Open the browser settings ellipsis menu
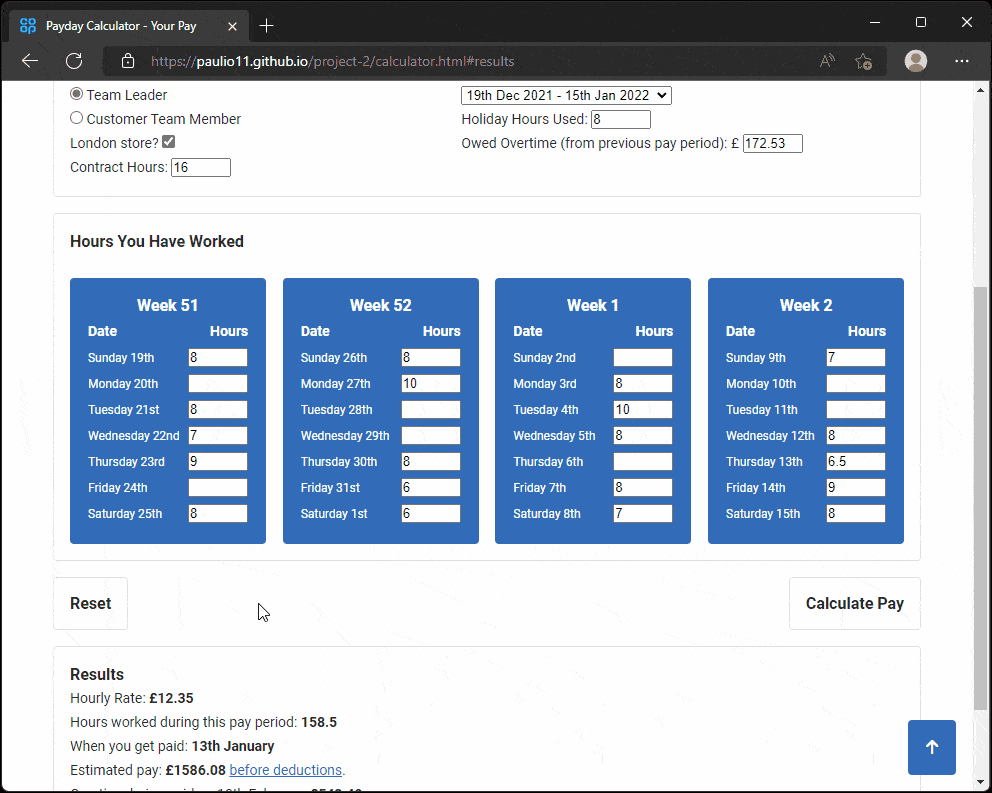992x793 pixels. (x=962, y=61)
